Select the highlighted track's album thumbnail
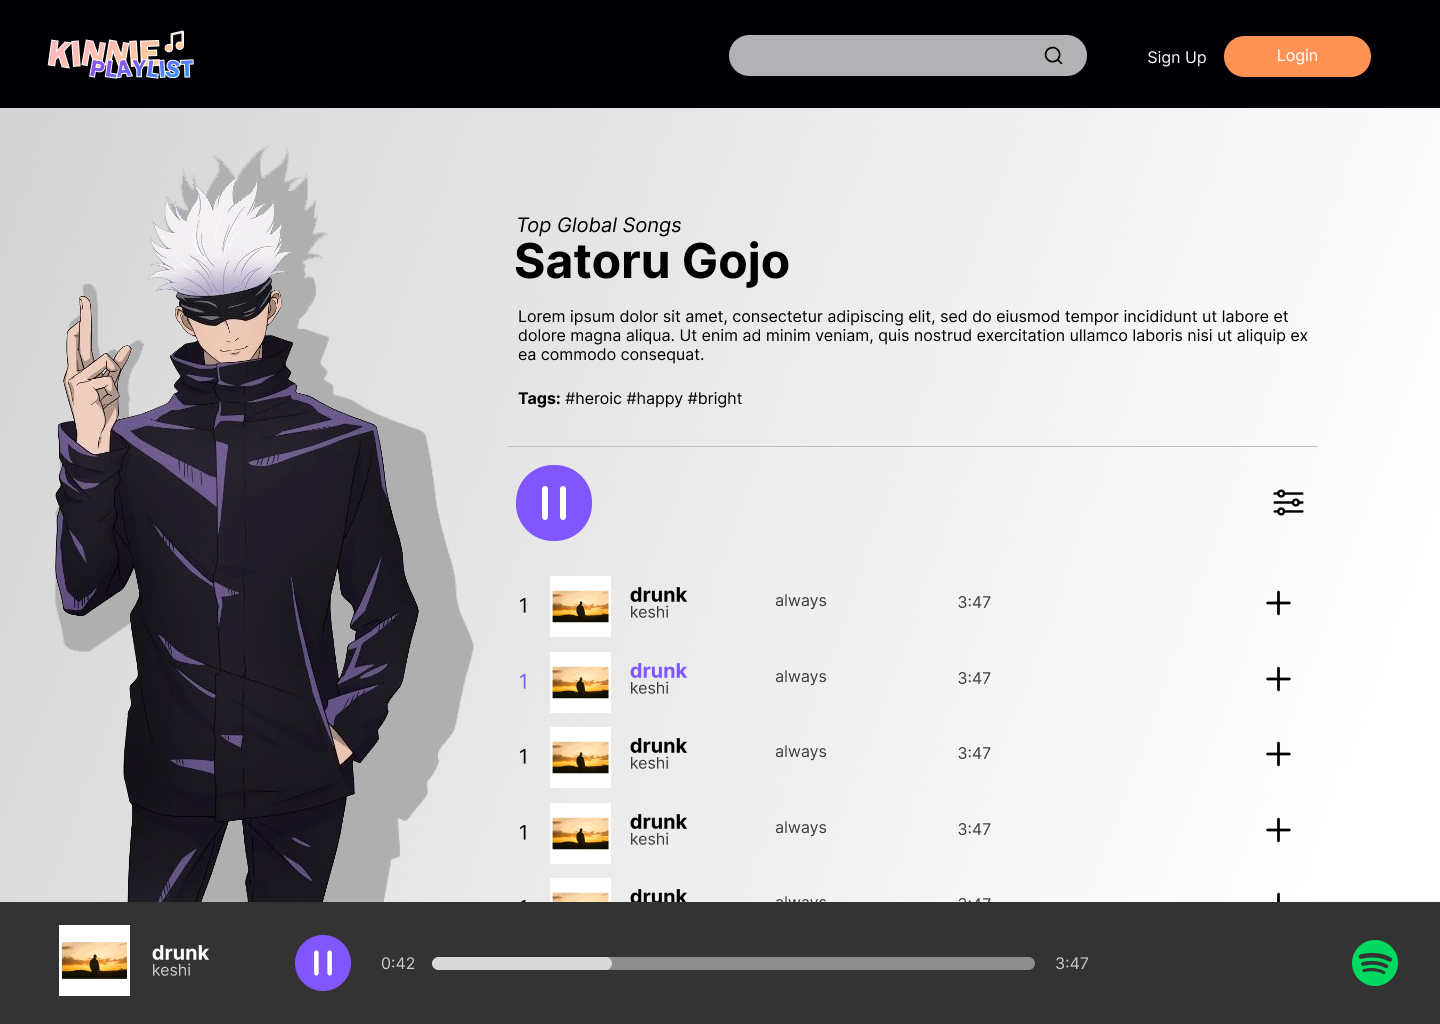 click(580, 682)
